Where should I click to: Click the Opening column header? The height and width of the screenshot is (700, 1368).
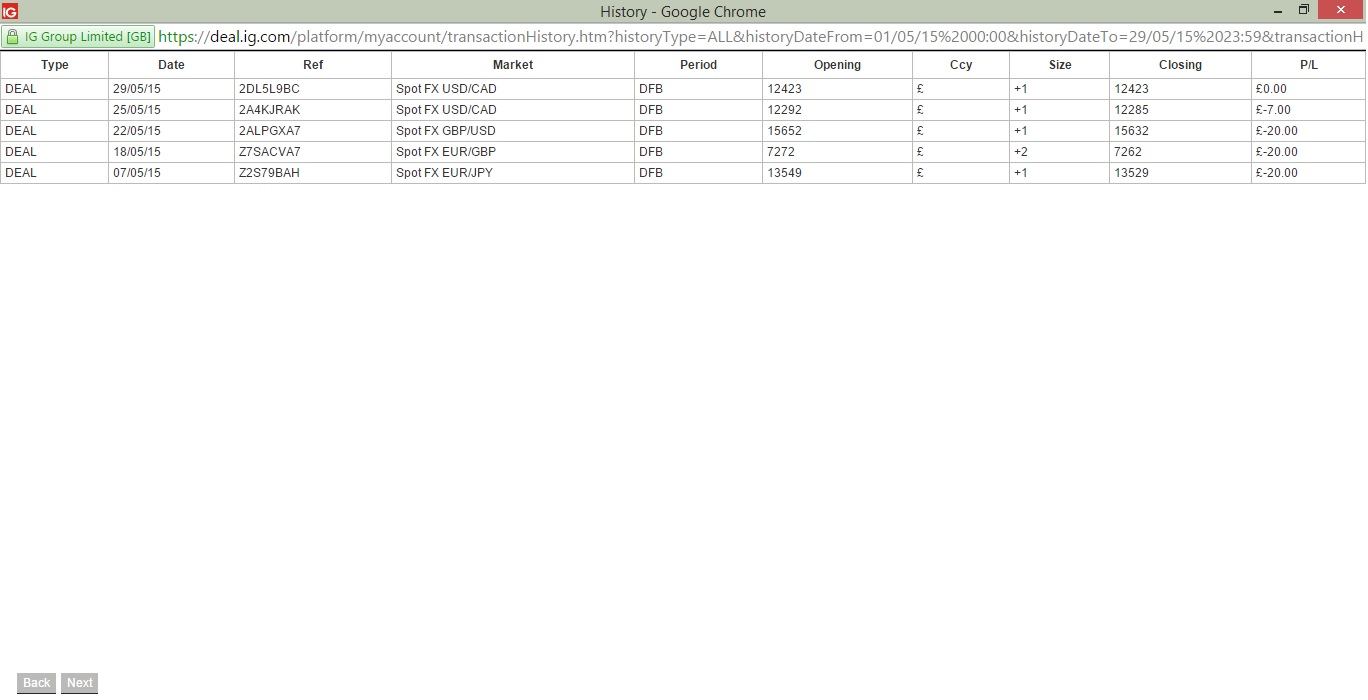837,65
